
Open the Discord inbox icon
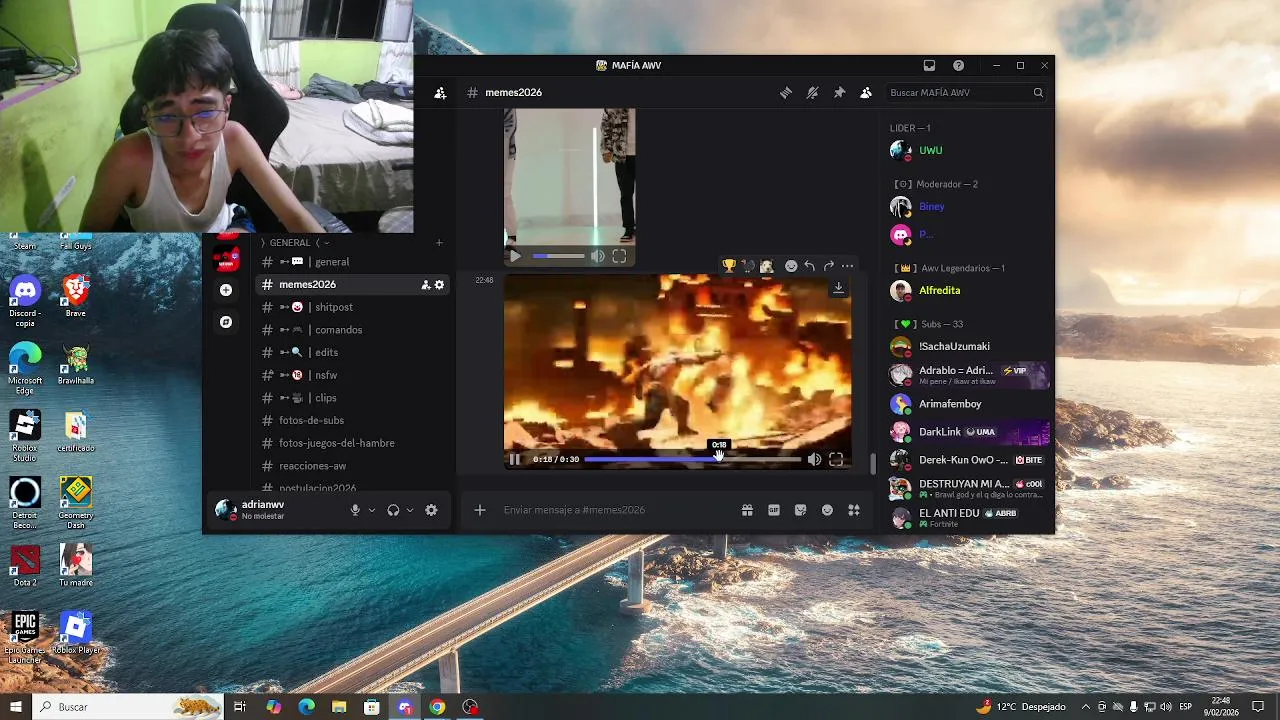[x=929, y=66]
